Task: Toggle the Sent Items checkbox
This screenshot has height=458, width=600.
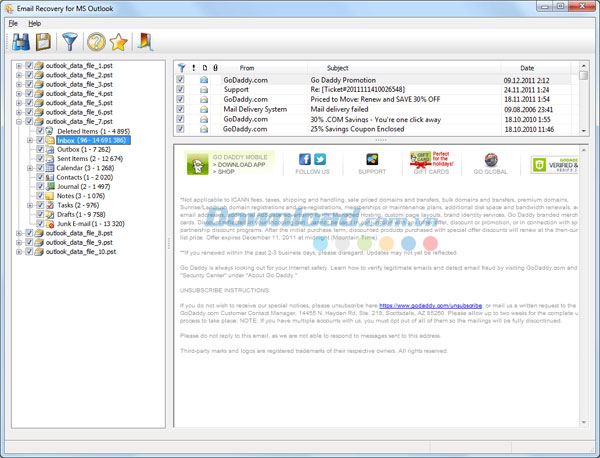Action: (x=40, y=158)
